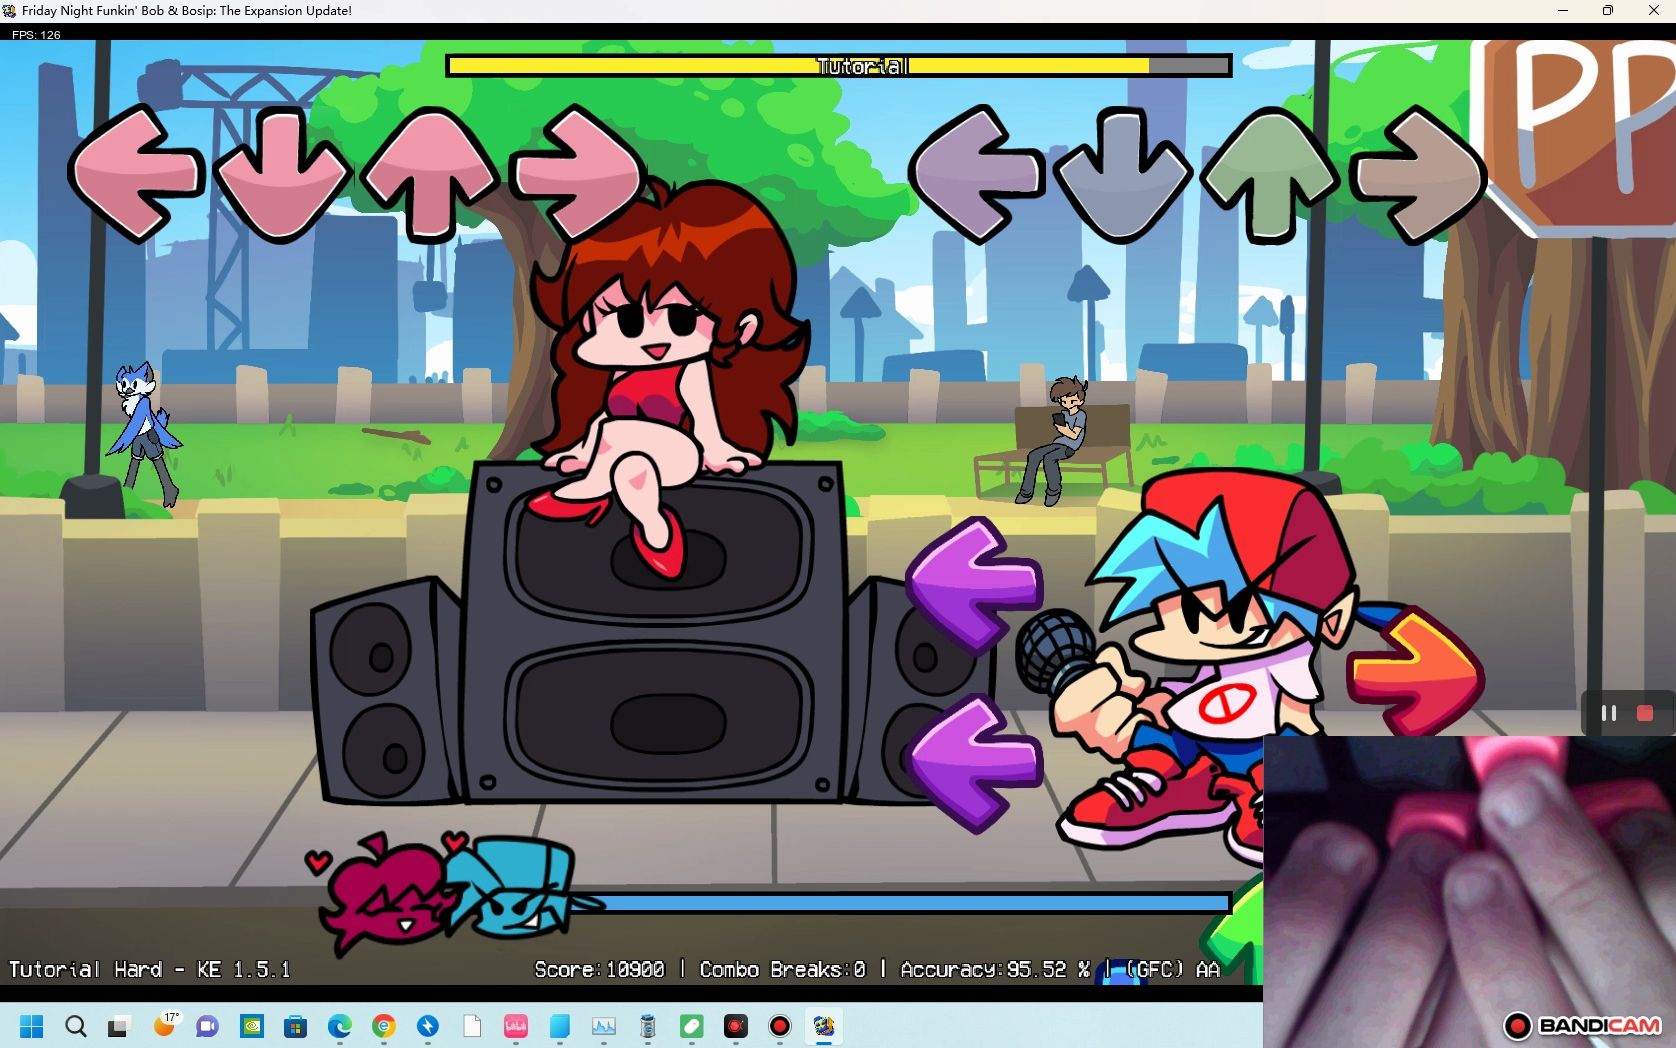Open the Microsoft Store
This screenshot has height=1048, width=1676.
click(293, 1027)
